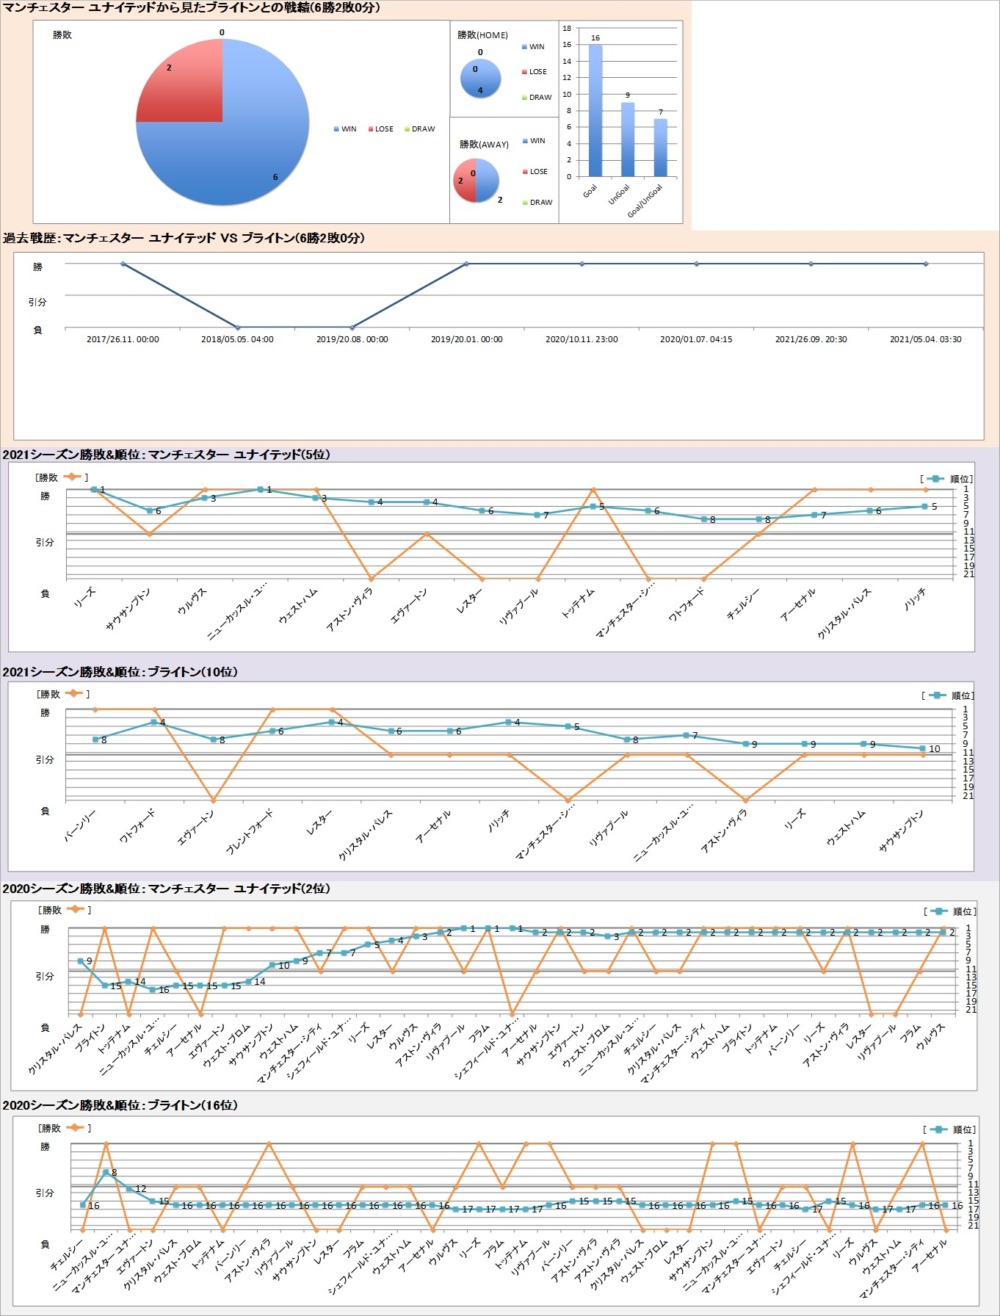Click トッテナム label in the Manchester United 2021 chart
The width and height of the screenshot is (1000, 1316).
[x=576, y=604]
